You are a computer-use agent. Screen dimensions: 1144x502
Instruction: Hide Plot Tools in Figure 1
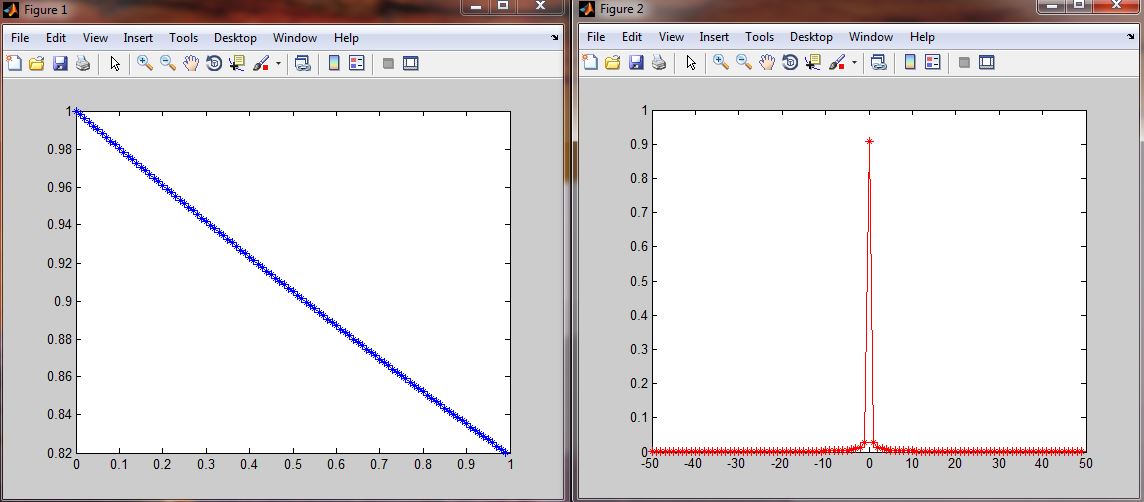pyautogui.click(x=388, y=63)
